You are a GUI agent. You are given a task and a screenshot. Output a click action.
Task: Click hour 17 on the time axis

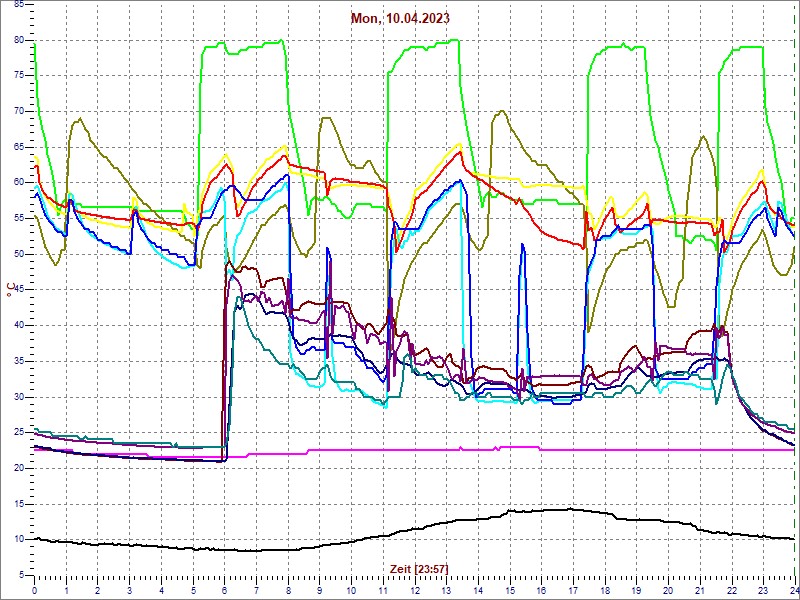[x=573, y=590]
